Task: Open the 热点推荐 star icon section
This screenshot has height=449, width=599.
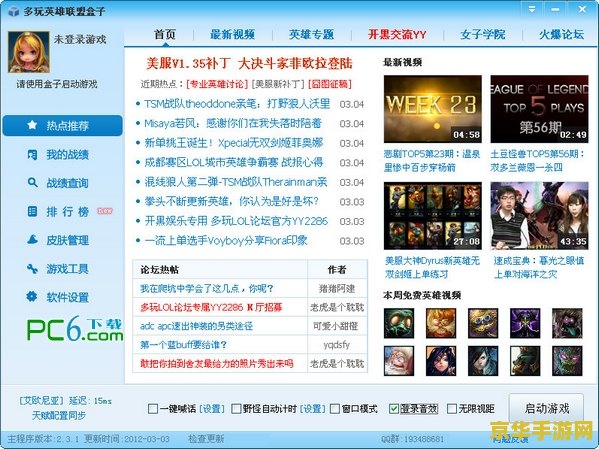Action: pos(32,125)
